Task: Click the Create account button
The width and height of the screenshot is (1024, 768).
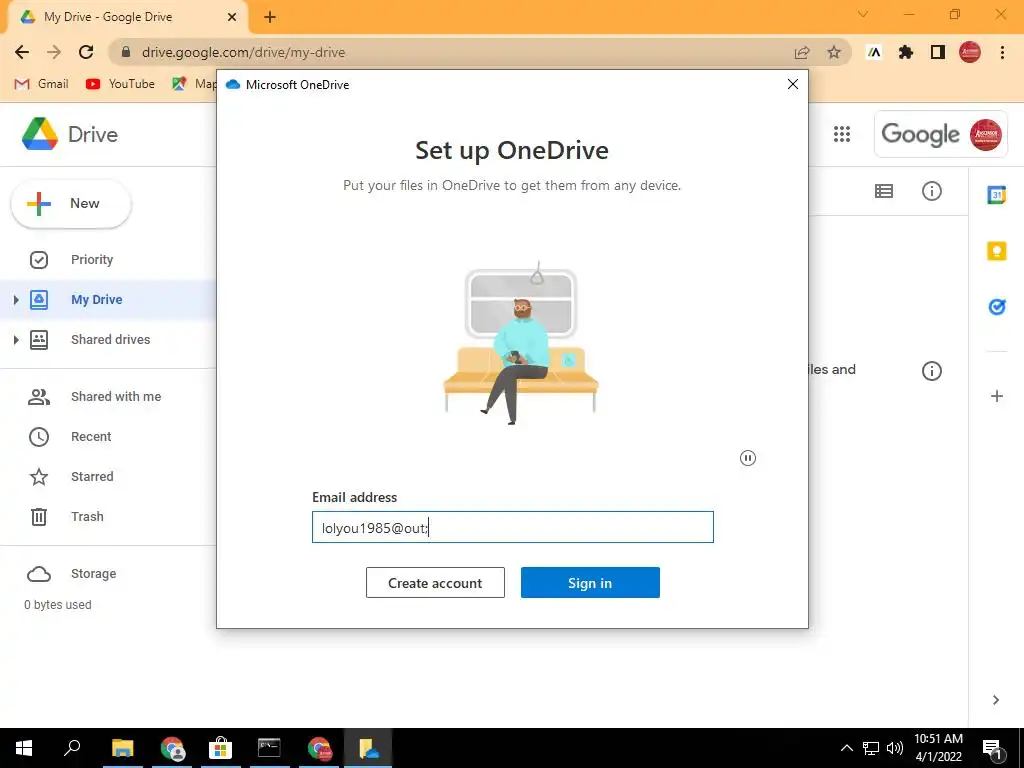Action: coord(435,583)
